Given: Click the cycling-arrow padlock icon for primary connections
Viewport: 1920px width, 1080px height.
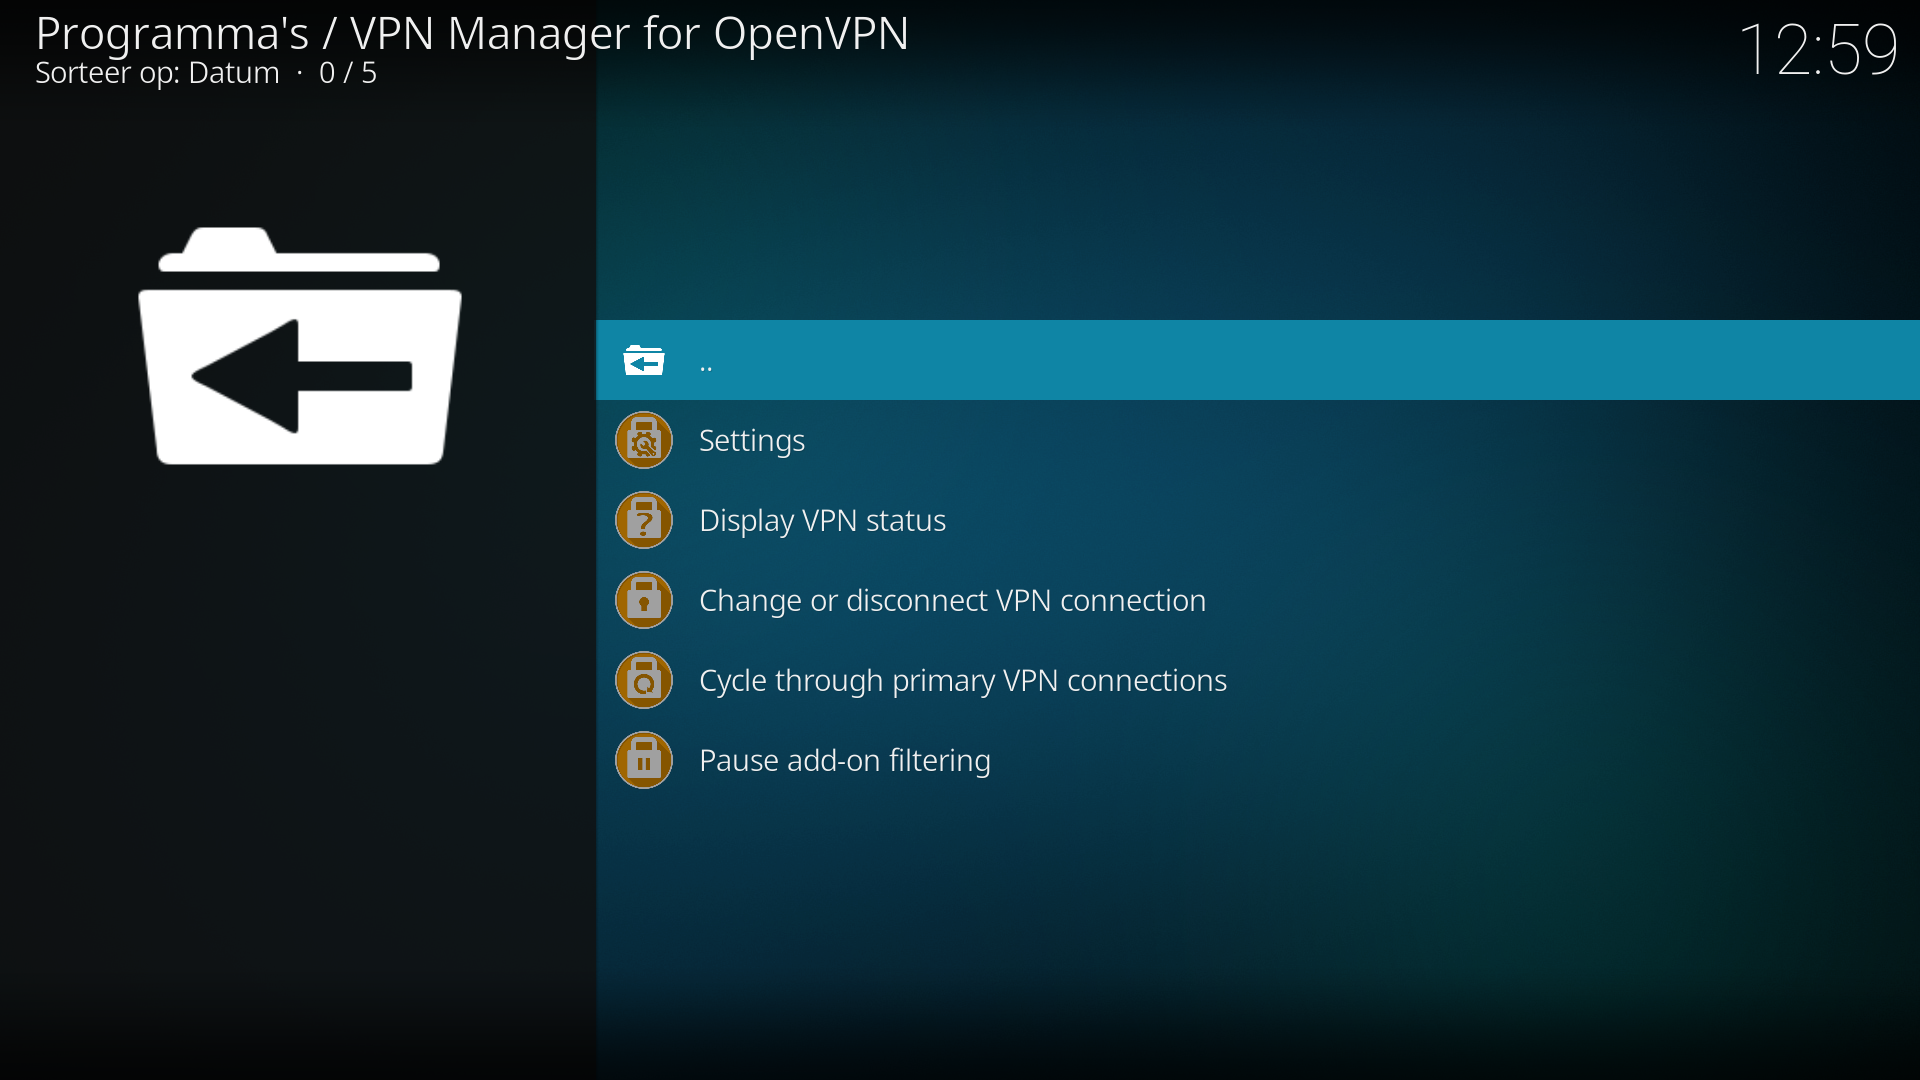Looking at the screenshot, I should 643,680.
